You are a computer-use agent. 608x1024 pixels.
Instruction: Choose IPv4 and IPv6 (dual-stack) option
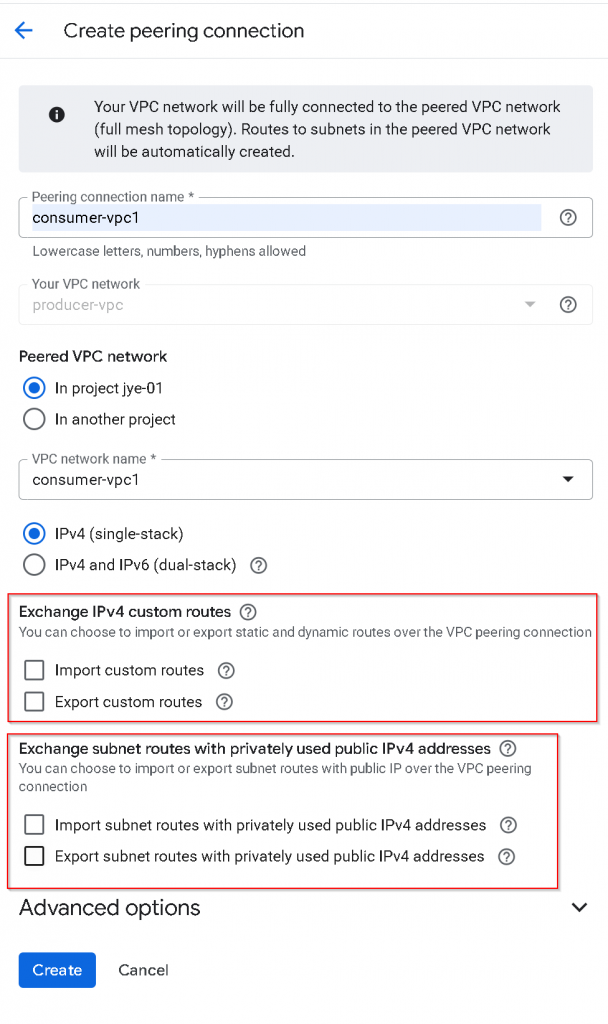tap(35, 565)
